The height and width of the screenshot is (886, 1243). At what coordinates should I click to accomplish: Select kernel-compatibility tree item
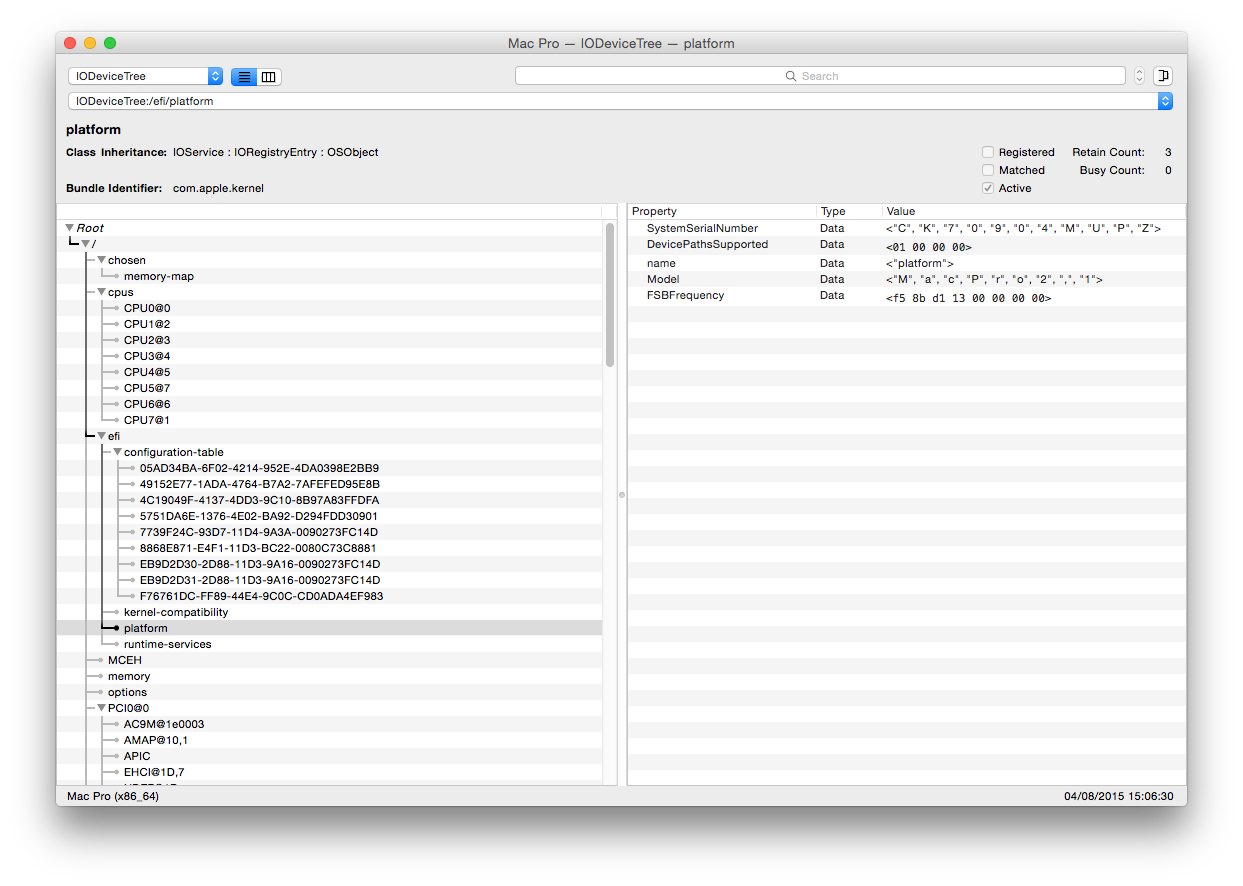point(176,612)
